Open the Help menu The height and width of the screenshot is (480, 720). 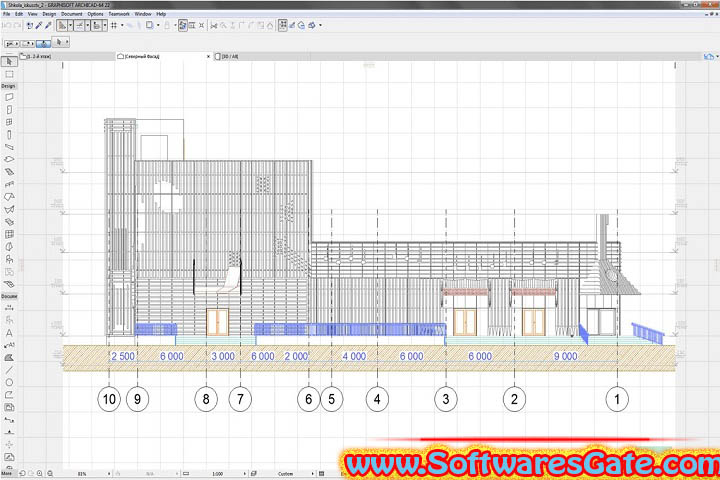pyautogui.click(x=161, y=14)
